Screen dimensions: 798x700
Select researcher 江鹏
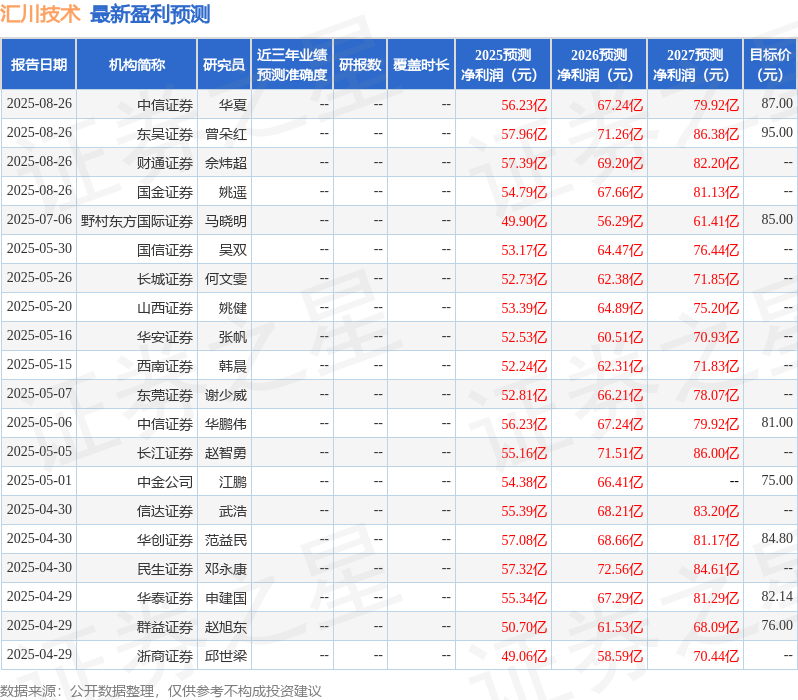233,483
